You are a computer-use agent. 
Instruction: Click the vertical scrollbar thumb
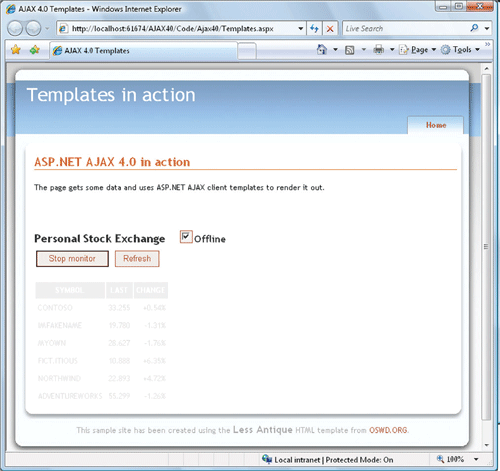(x=486, y=247)
